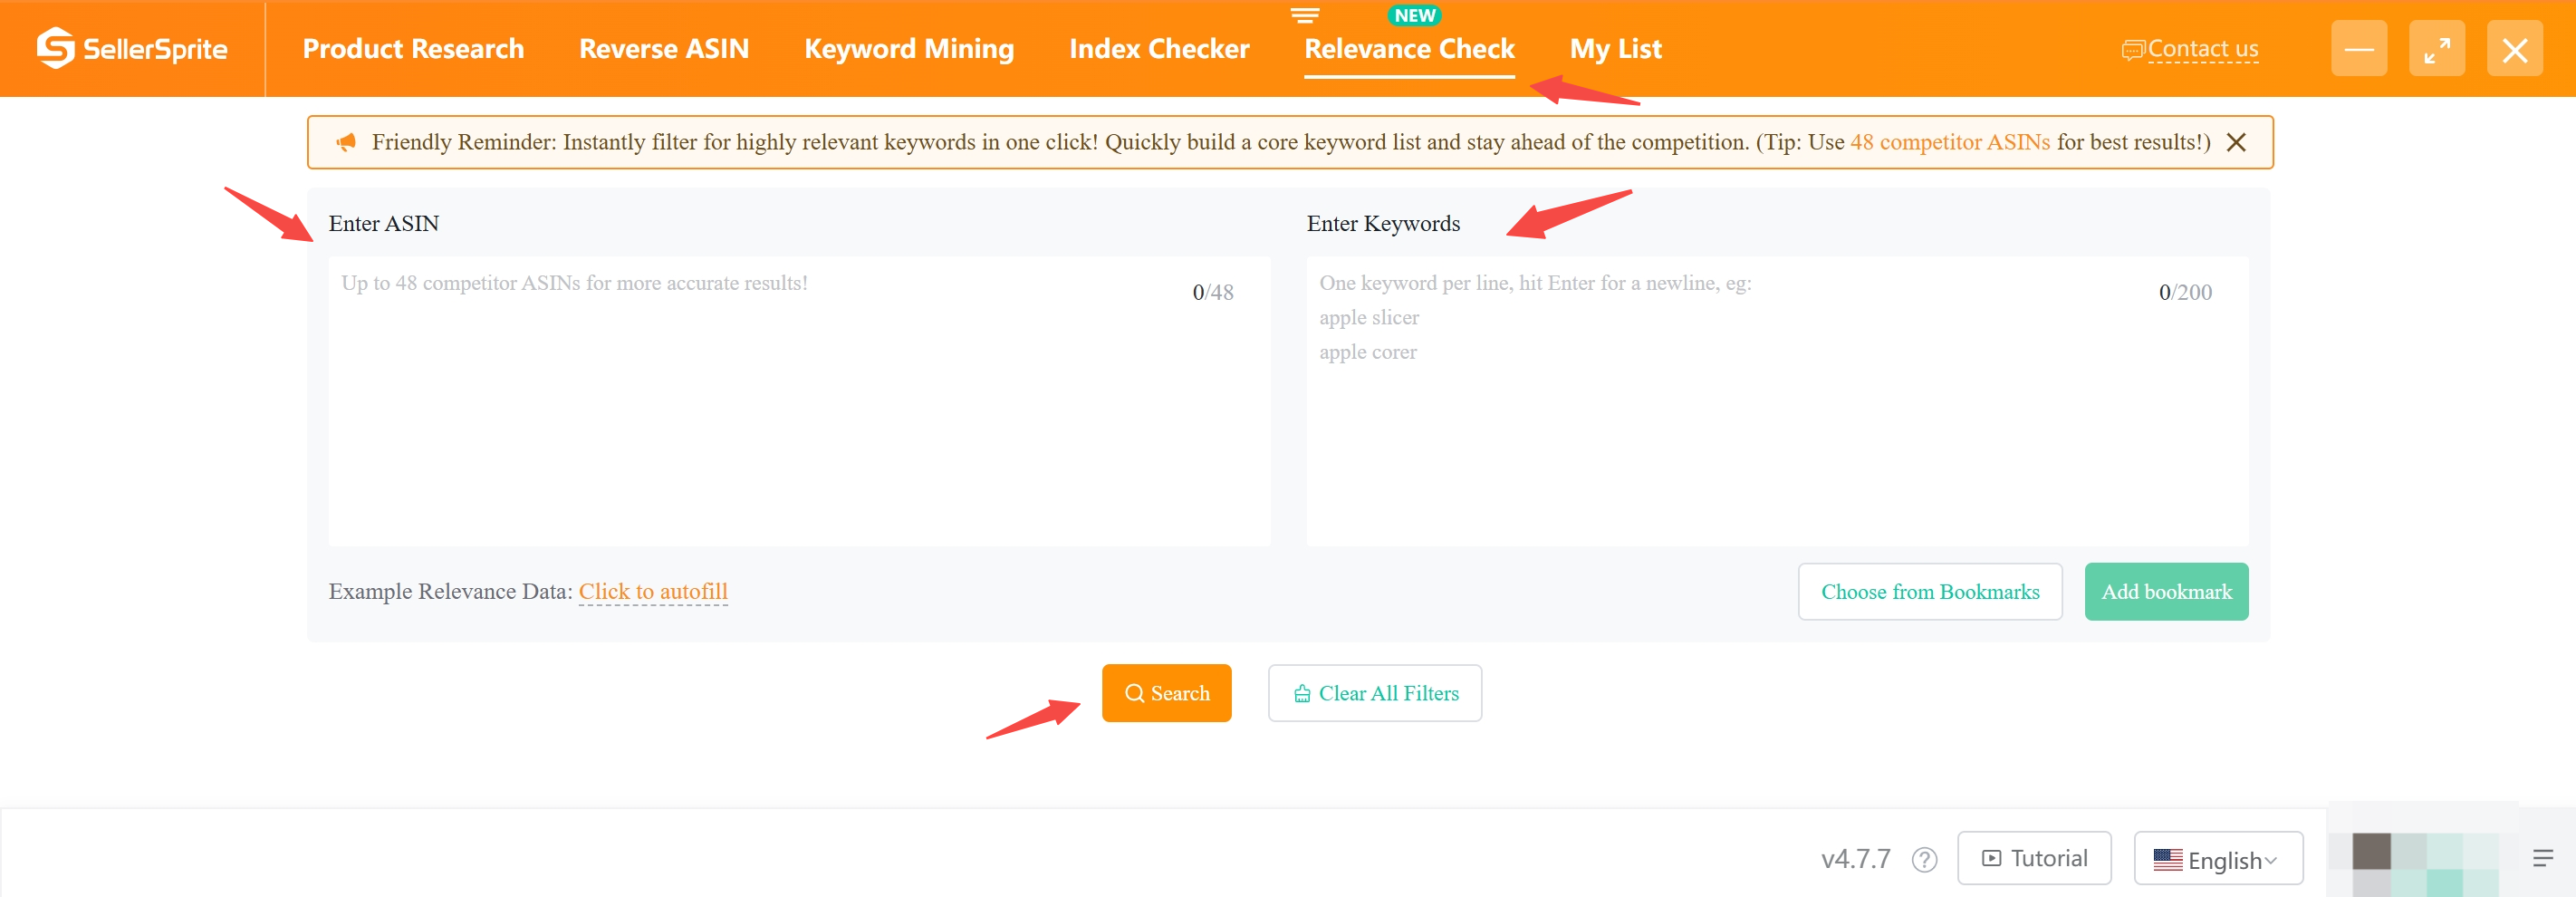Open the hamburger menu icon at bottom right
This screenshot has width=2576, height=897.
click(2542, 858)
